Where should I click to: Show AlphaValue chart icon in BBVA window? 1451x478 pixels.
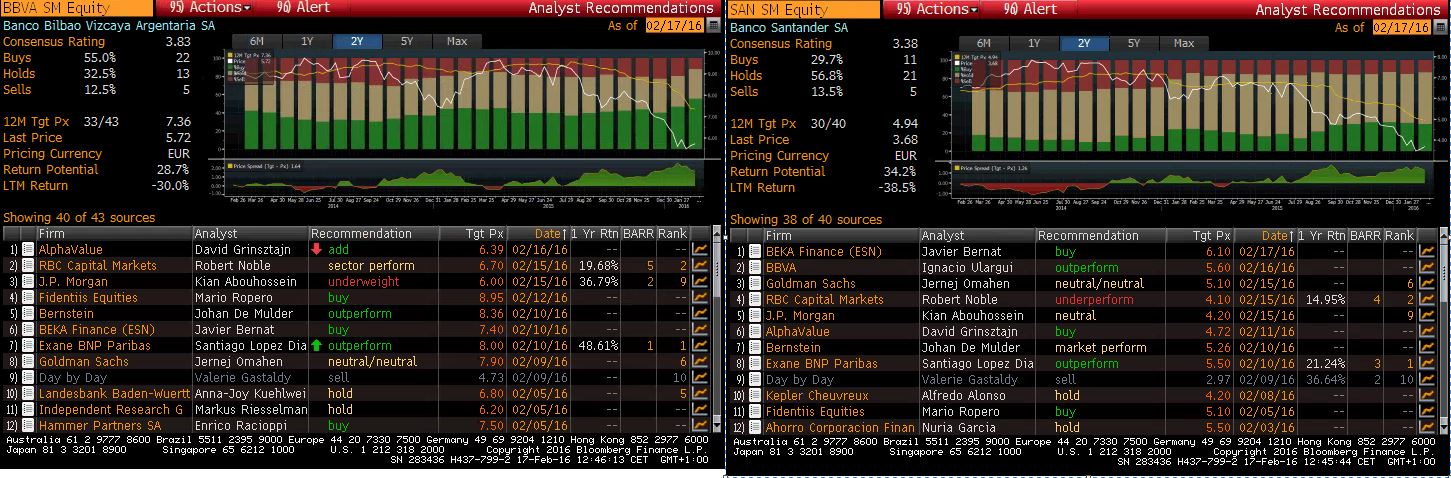[699, 250]
